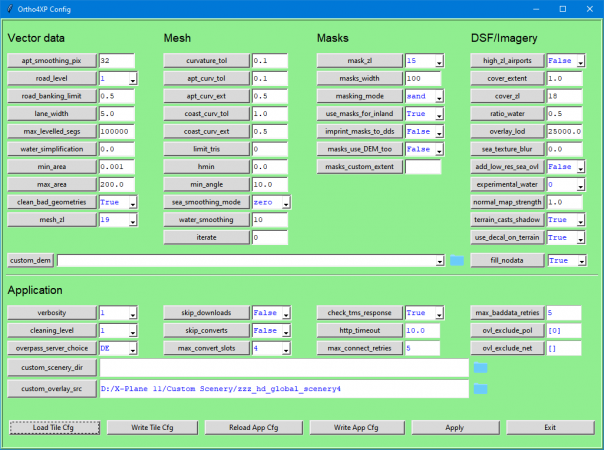Focus overlay_lod field showing 25000.0
Image resolution: width=604 pixels, height=450 pixels.
coord(565,132)
